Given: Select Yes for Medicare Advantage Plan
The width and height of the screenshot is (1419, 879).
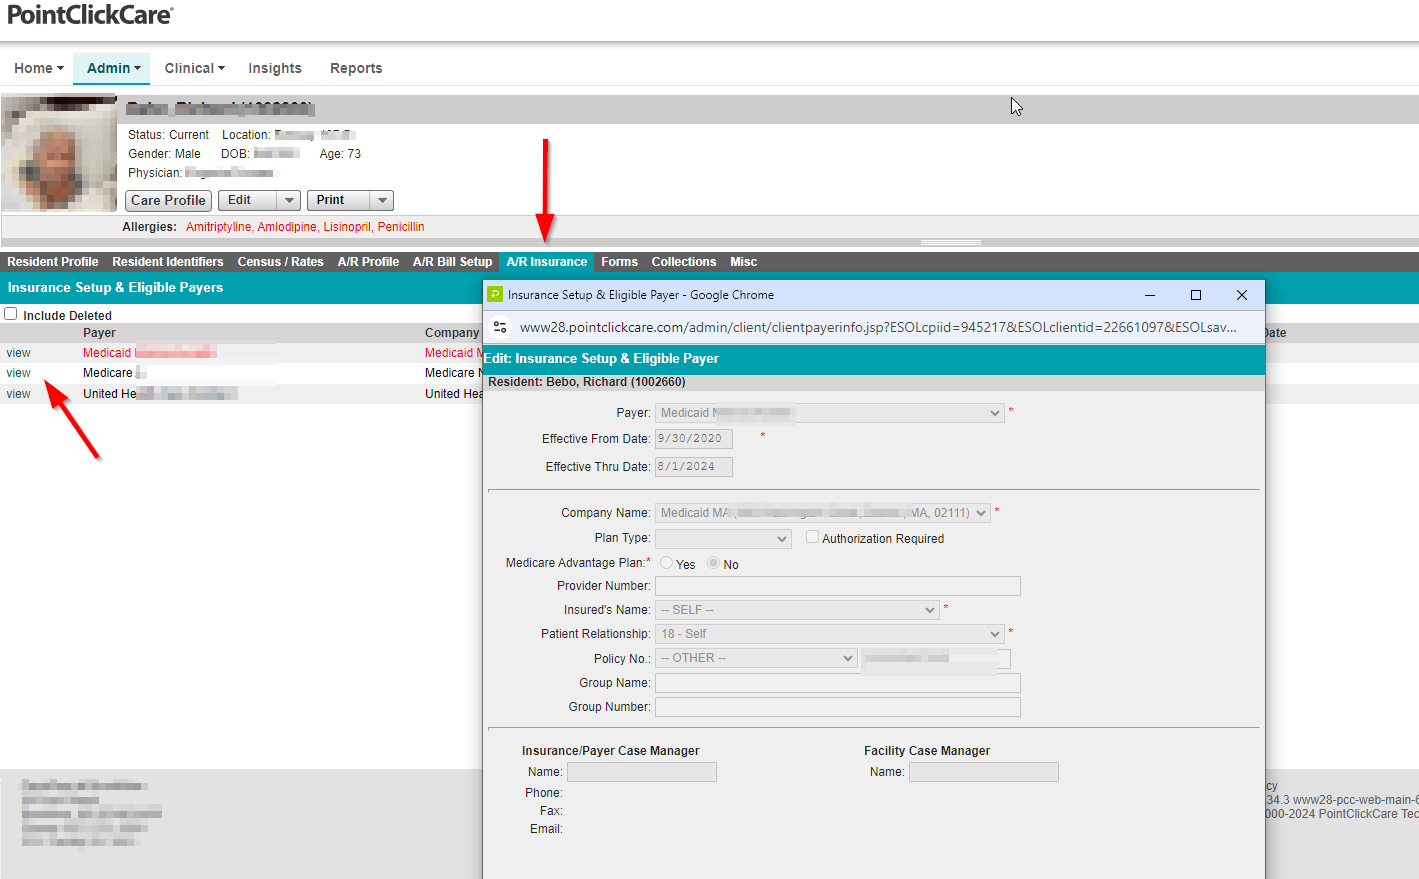Looking at the screenshot, I should (x=666, y=563).
